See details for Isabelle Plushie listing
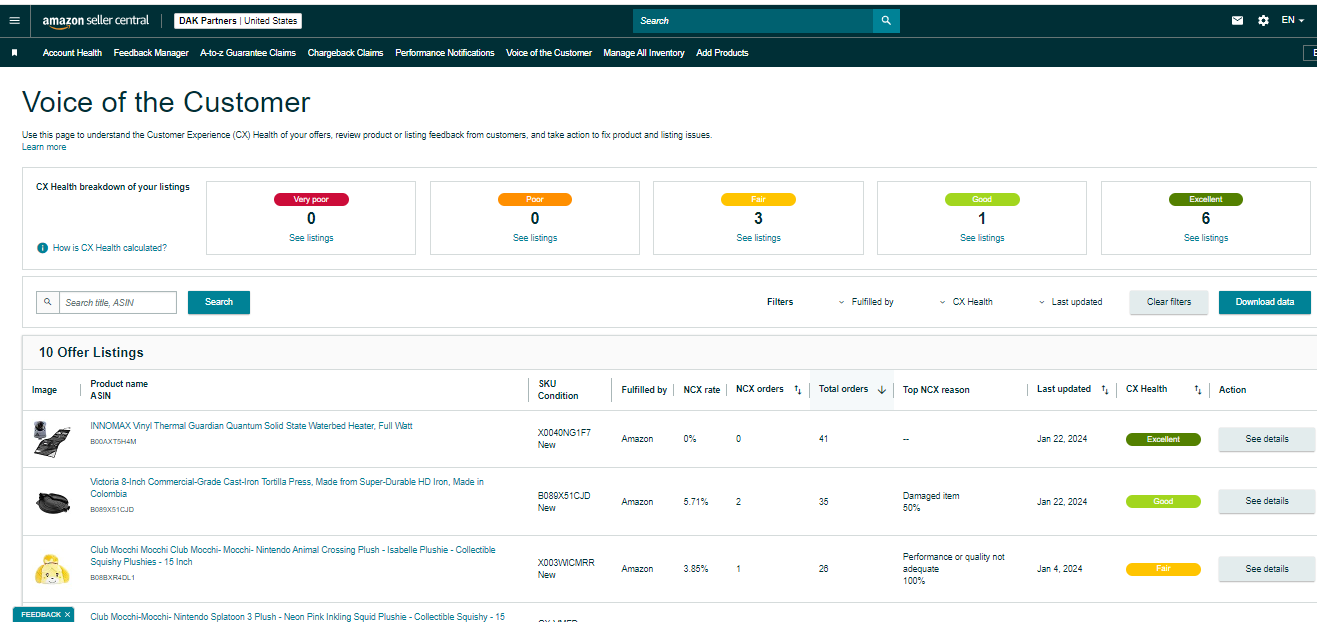The width and height of the screenshot is (1317, 622). point(1267,569)
